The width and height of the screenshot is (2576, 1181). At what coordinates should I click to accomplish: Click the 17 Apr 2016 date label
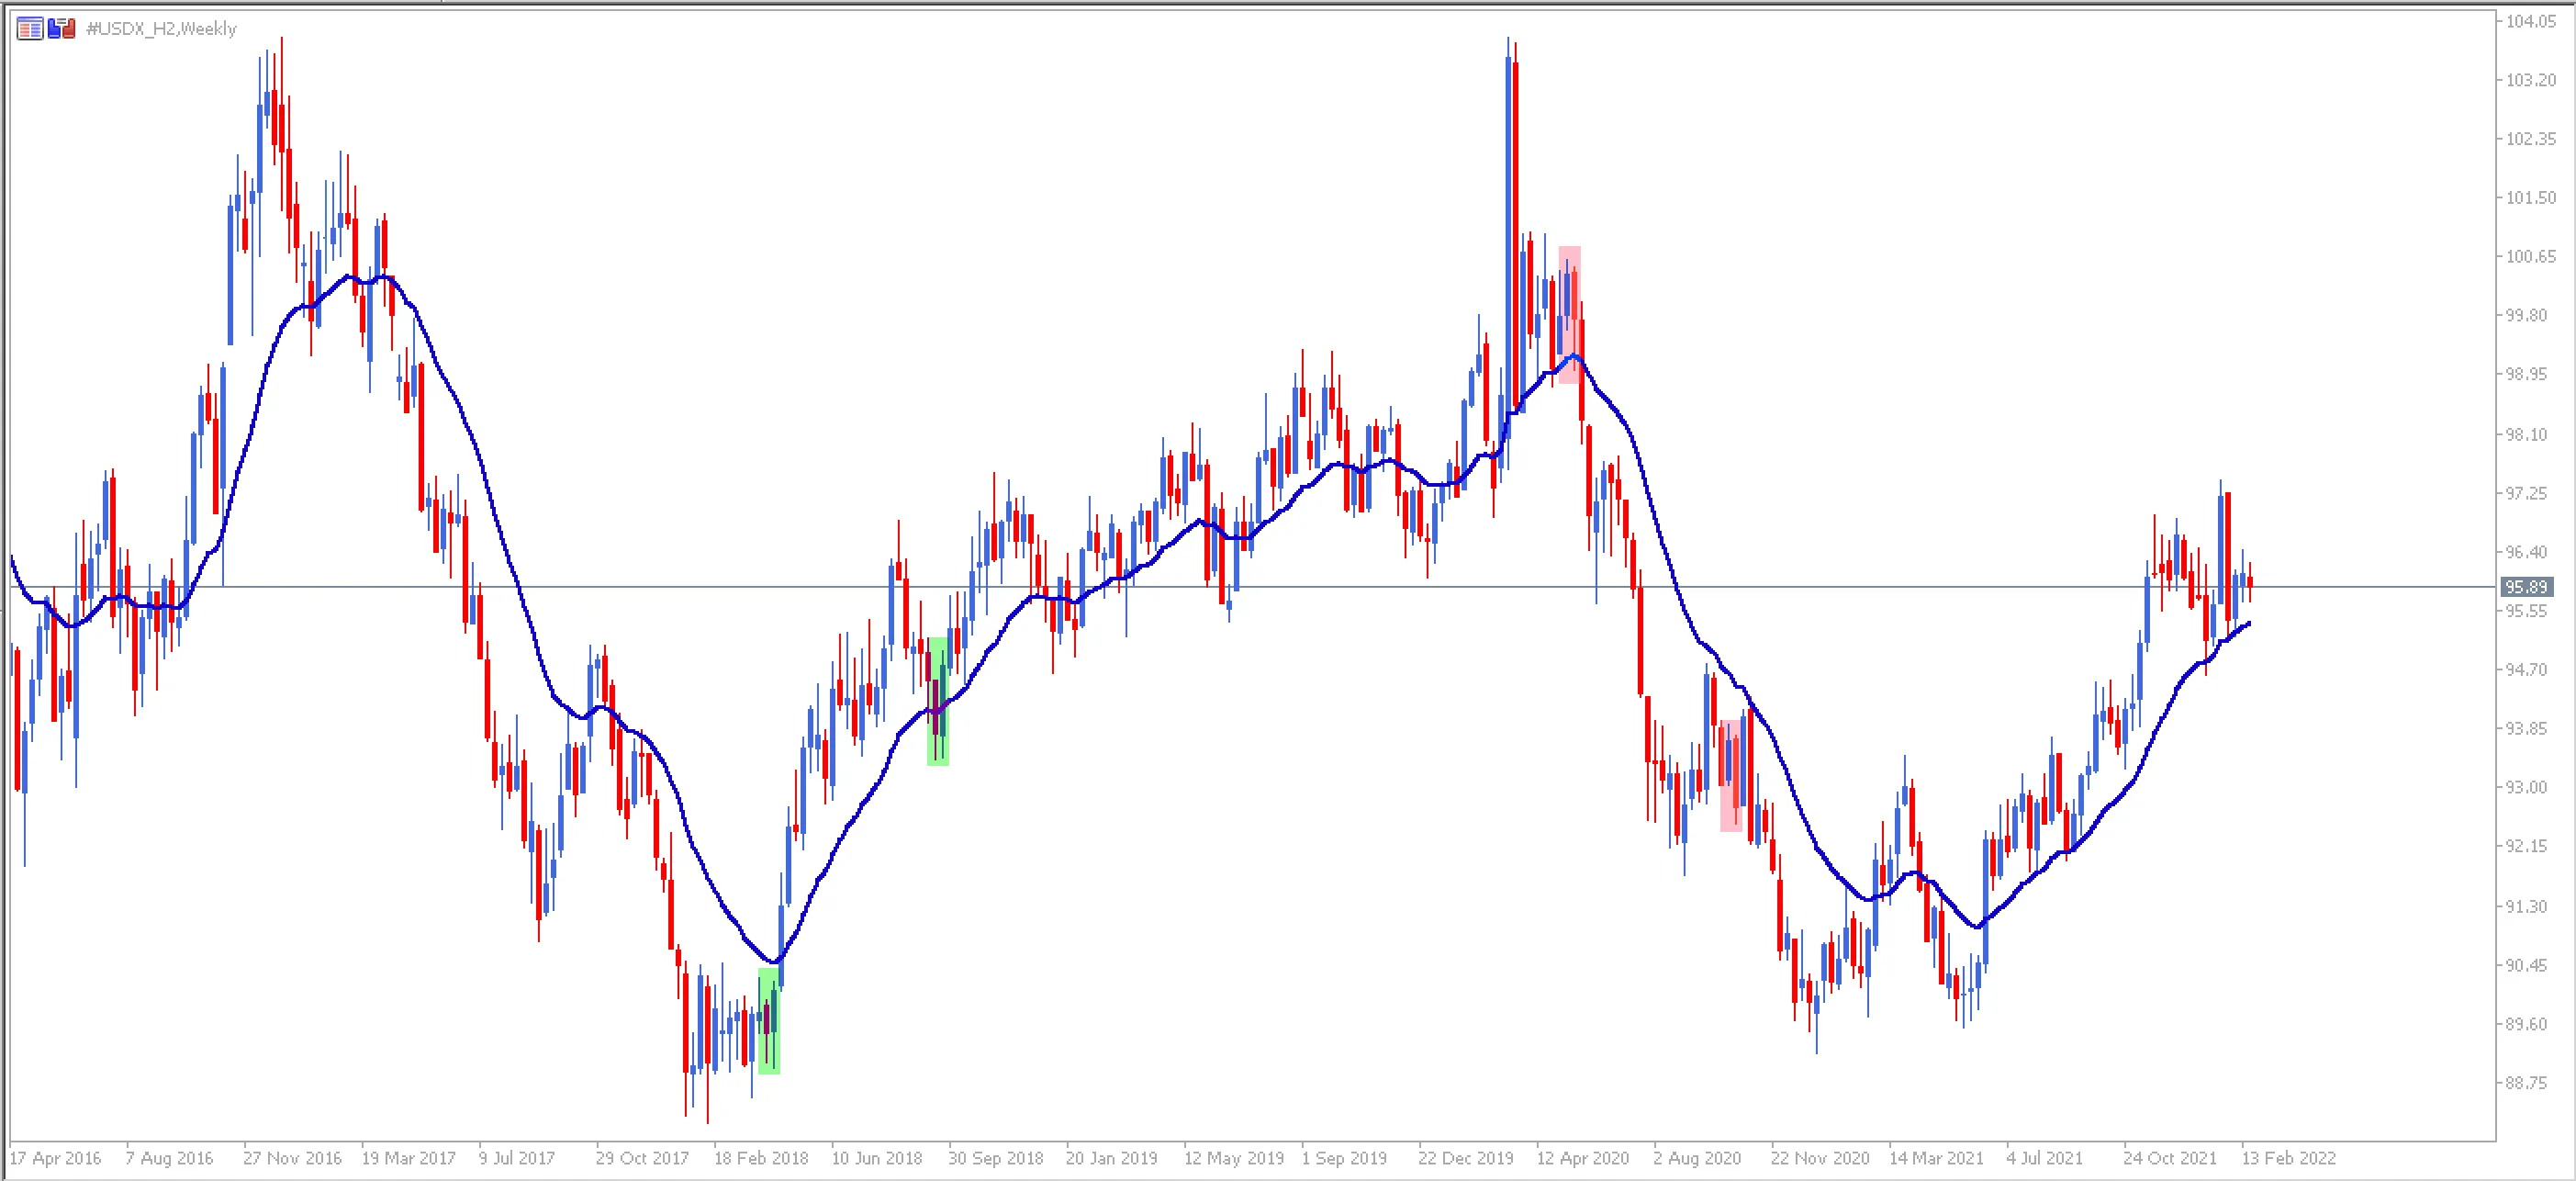click(x=56, y=1158)
